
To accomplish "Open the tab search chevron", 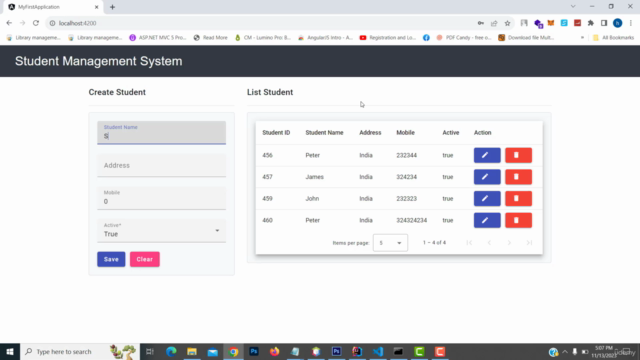I will (573, 7).
